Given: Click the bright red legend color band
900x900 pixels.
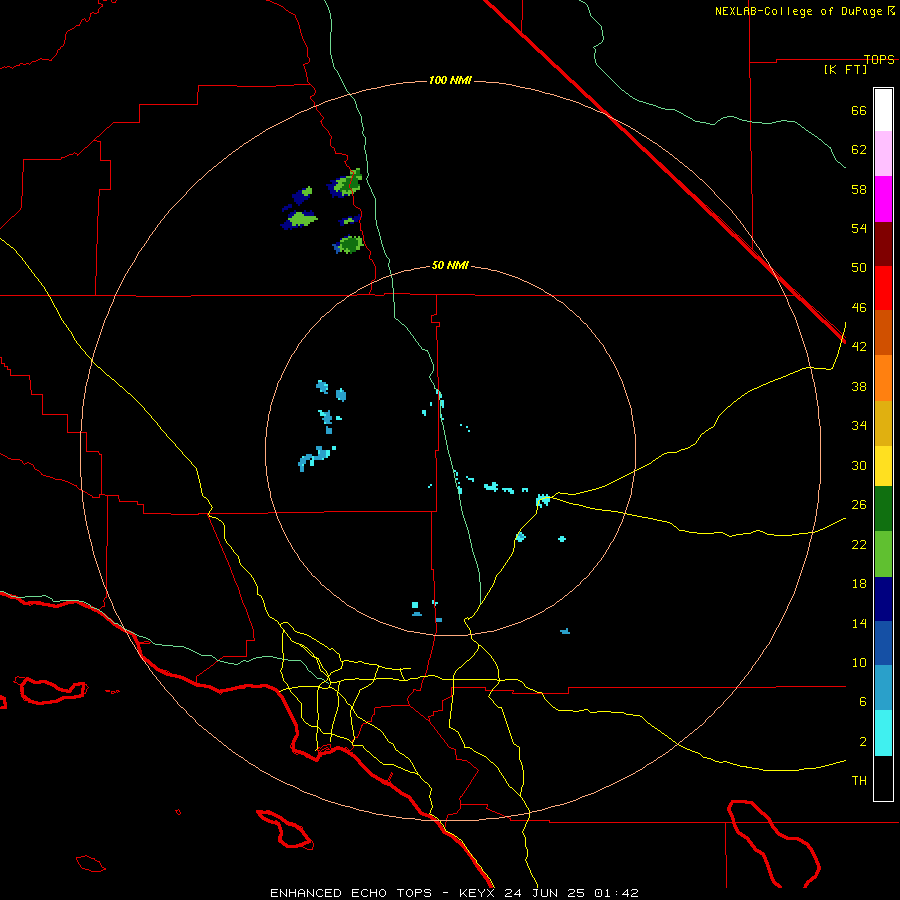Looking at the screenshot, I should (883, 288).
